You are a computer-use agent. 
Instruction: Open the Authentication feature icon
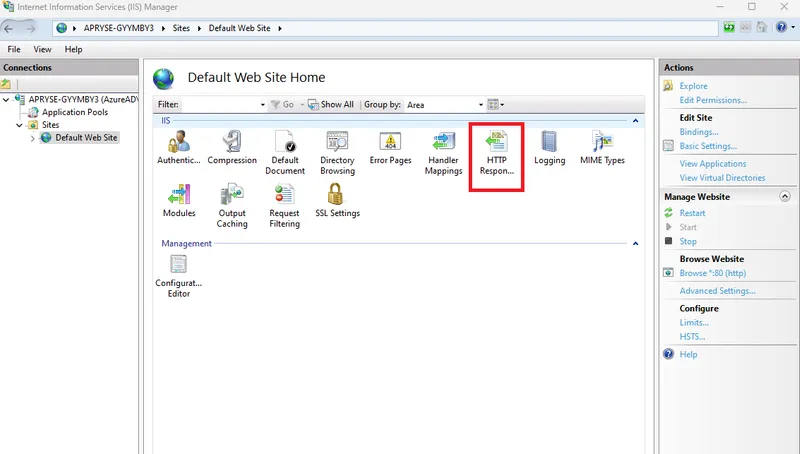pos(179,147)
